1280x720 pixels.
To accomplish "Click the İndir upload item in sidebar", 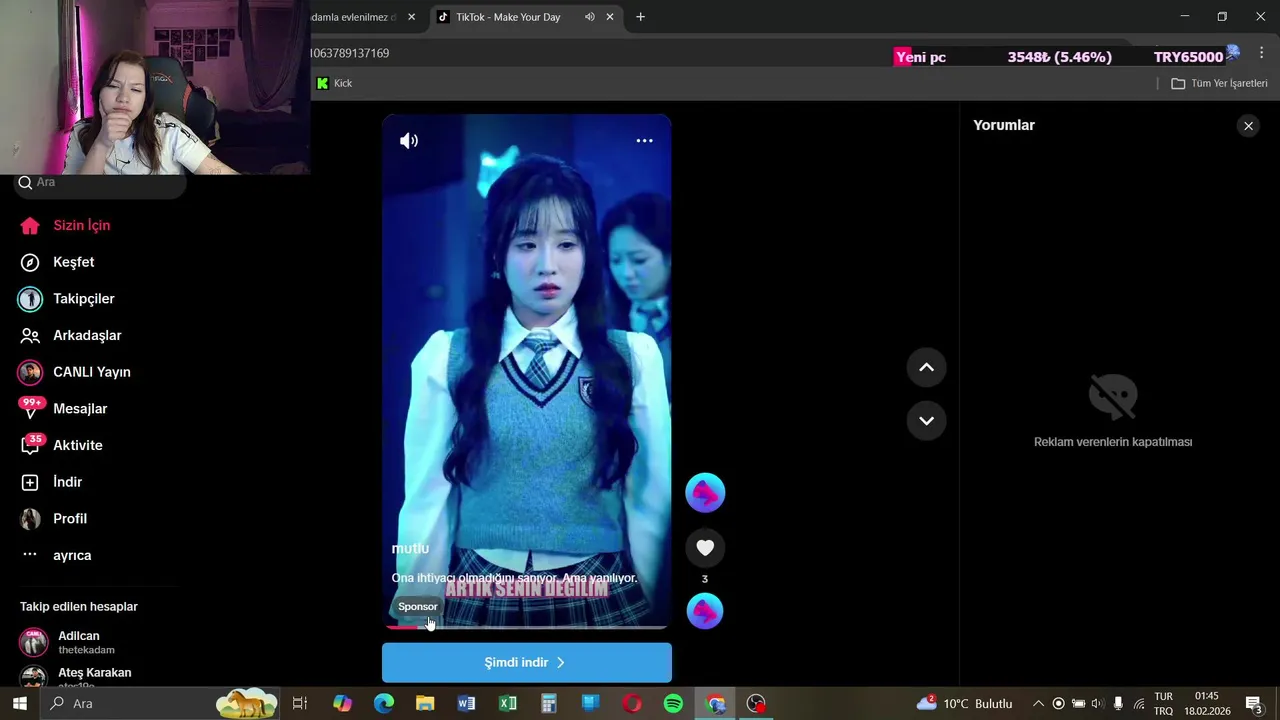I will (52, 482).
